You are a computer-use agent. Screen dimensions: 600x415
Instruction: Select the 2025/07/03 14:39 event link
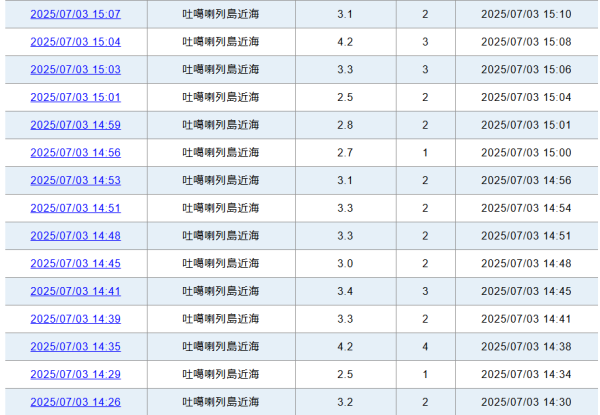click(75, 319)
